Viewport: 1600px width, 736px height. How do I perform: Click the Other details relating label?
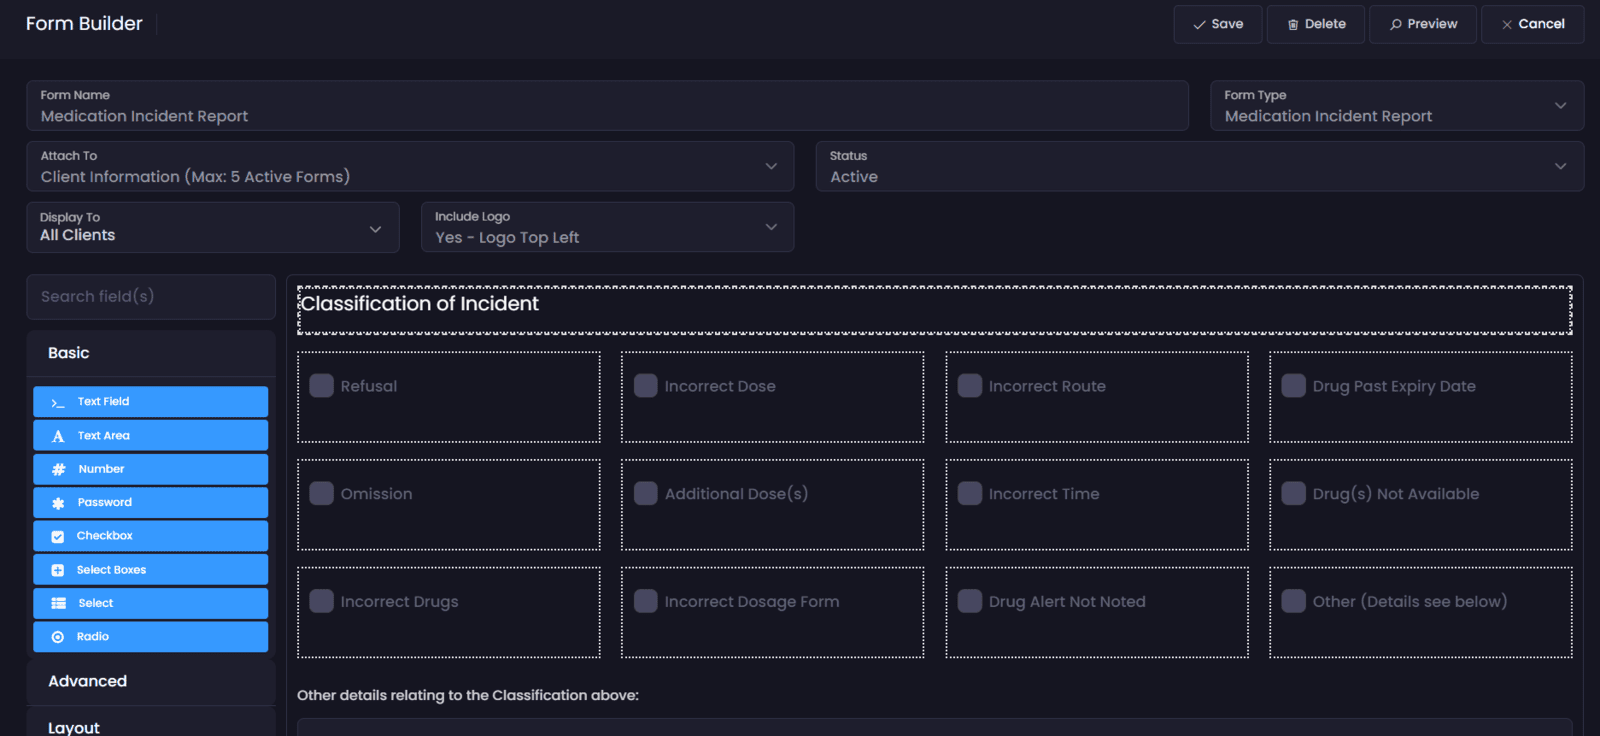pyautogui.click(x=468, y=695)
